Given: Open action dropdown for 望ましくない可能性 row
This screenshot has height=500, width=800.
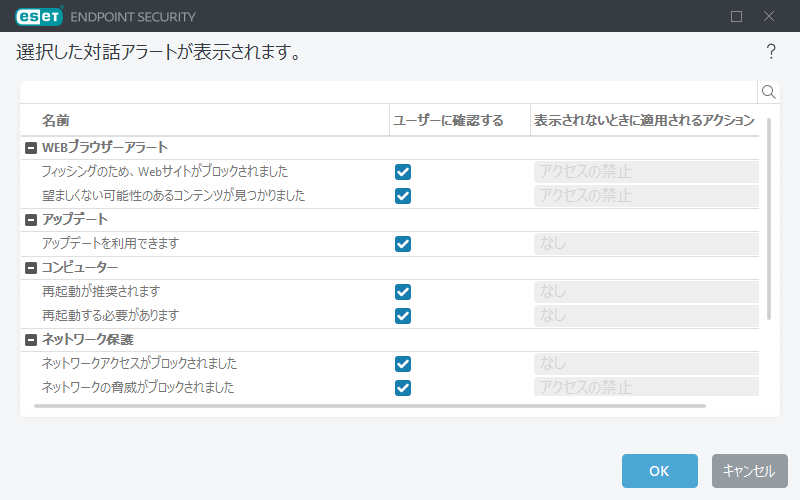Looking at the screenshot, I should tap(646, 196).
